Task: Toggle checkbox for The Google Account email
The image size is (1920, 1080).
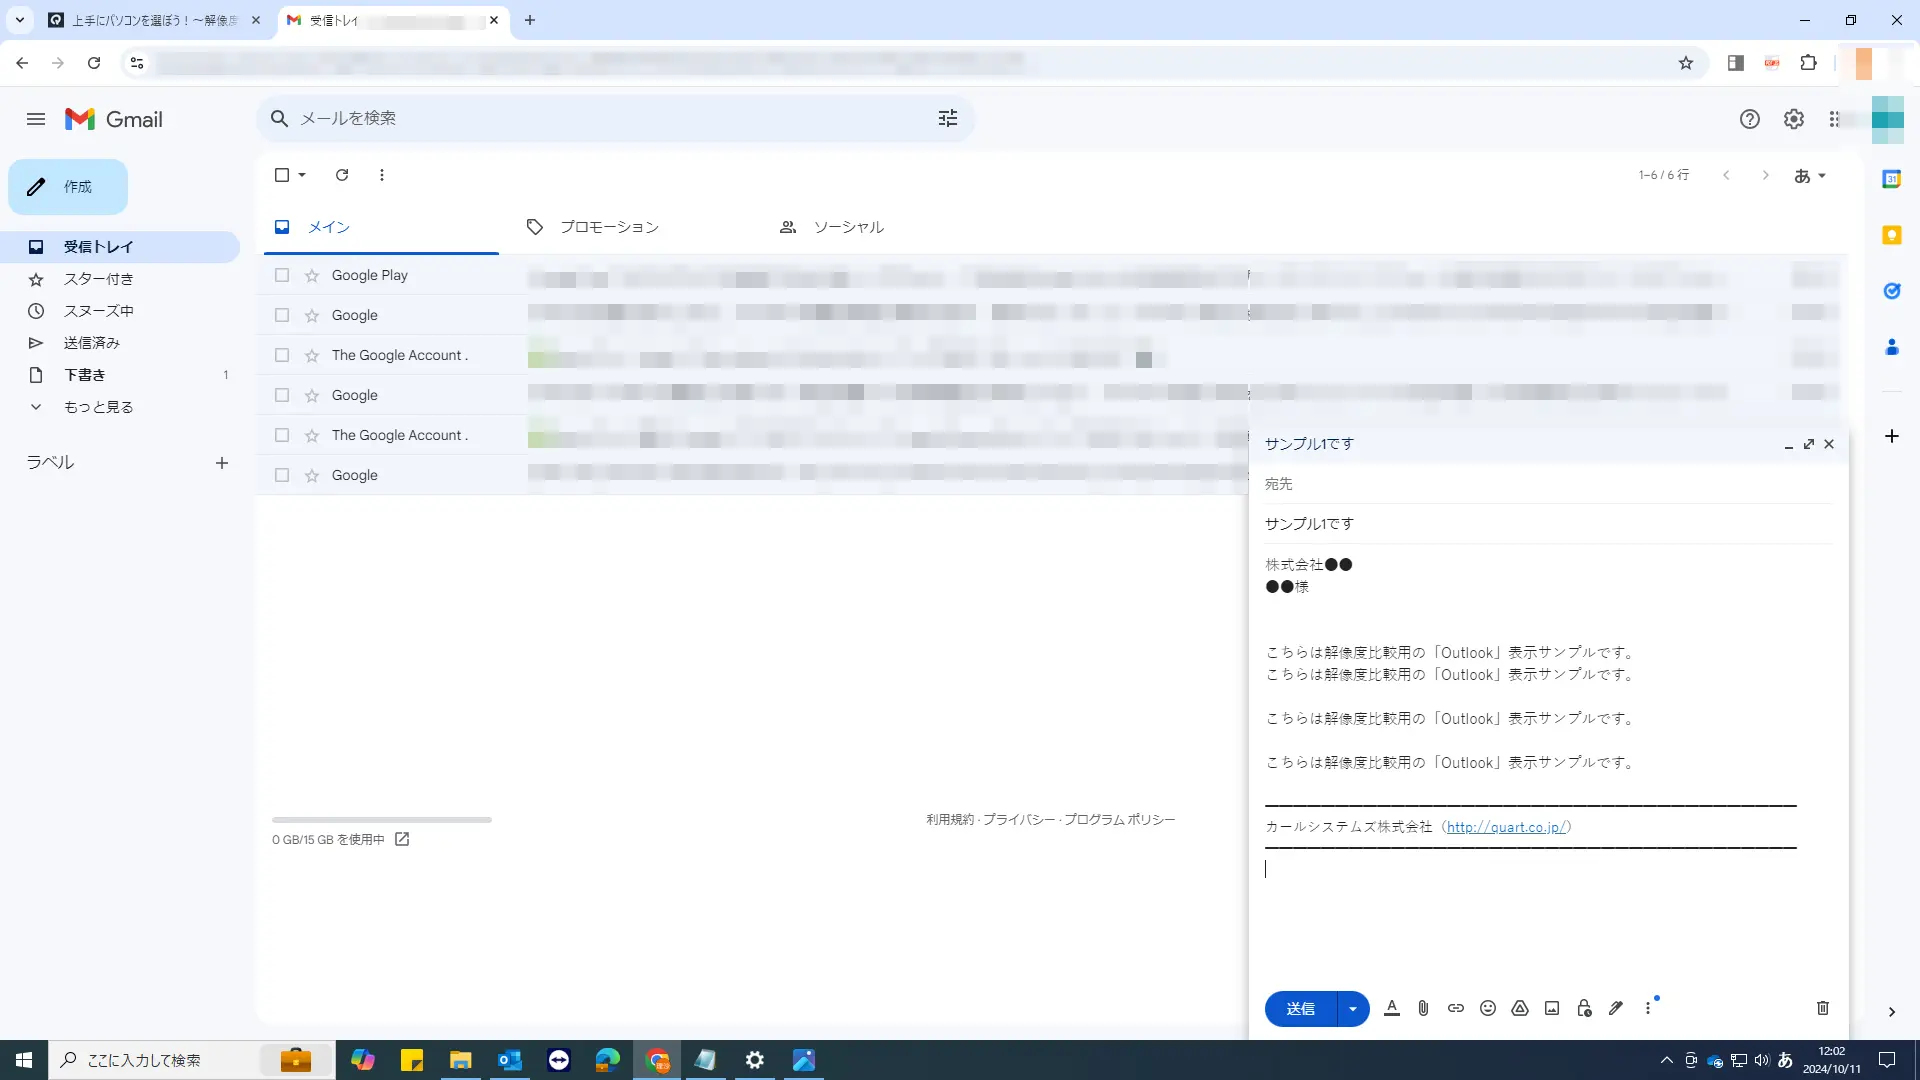Action: click(x=281, y=353)
